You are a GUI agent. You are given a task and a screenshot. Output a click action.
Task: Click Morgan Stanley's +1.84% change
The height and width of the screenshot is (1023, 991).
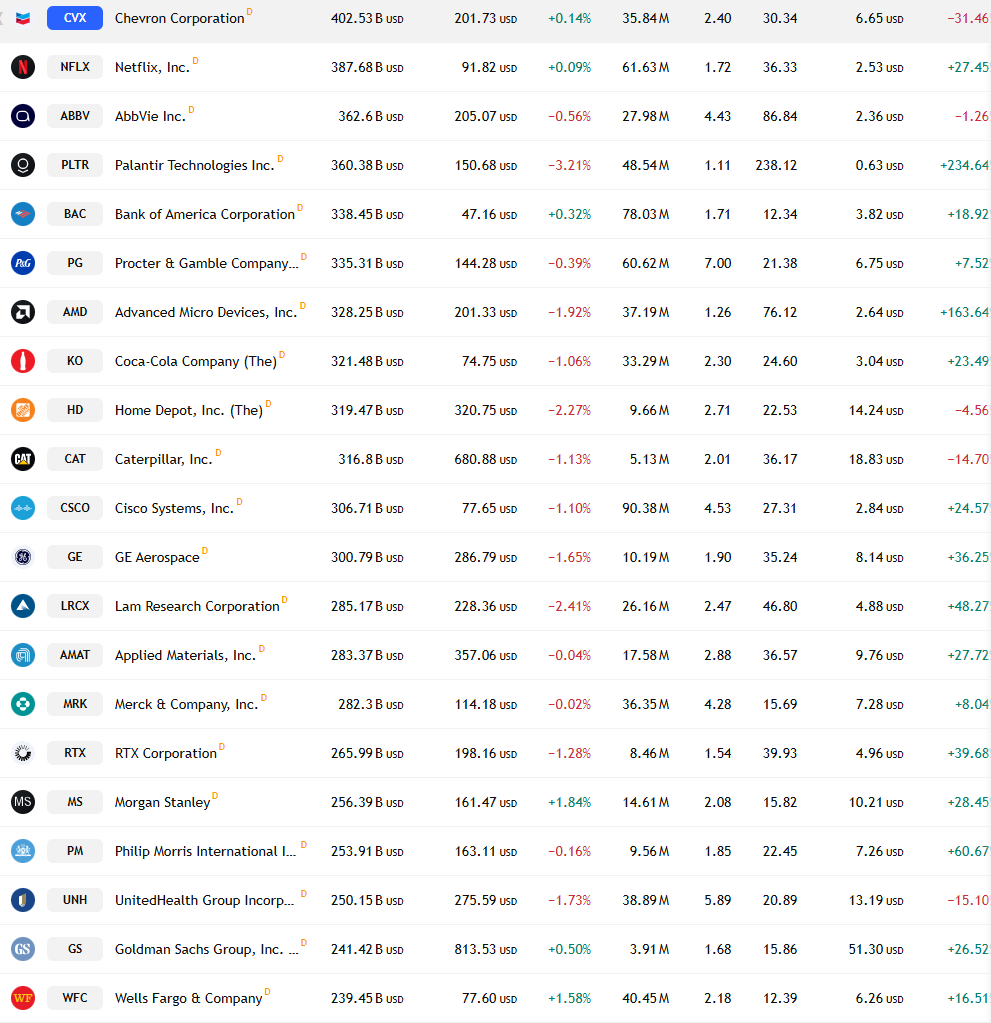tap(570, 802)
